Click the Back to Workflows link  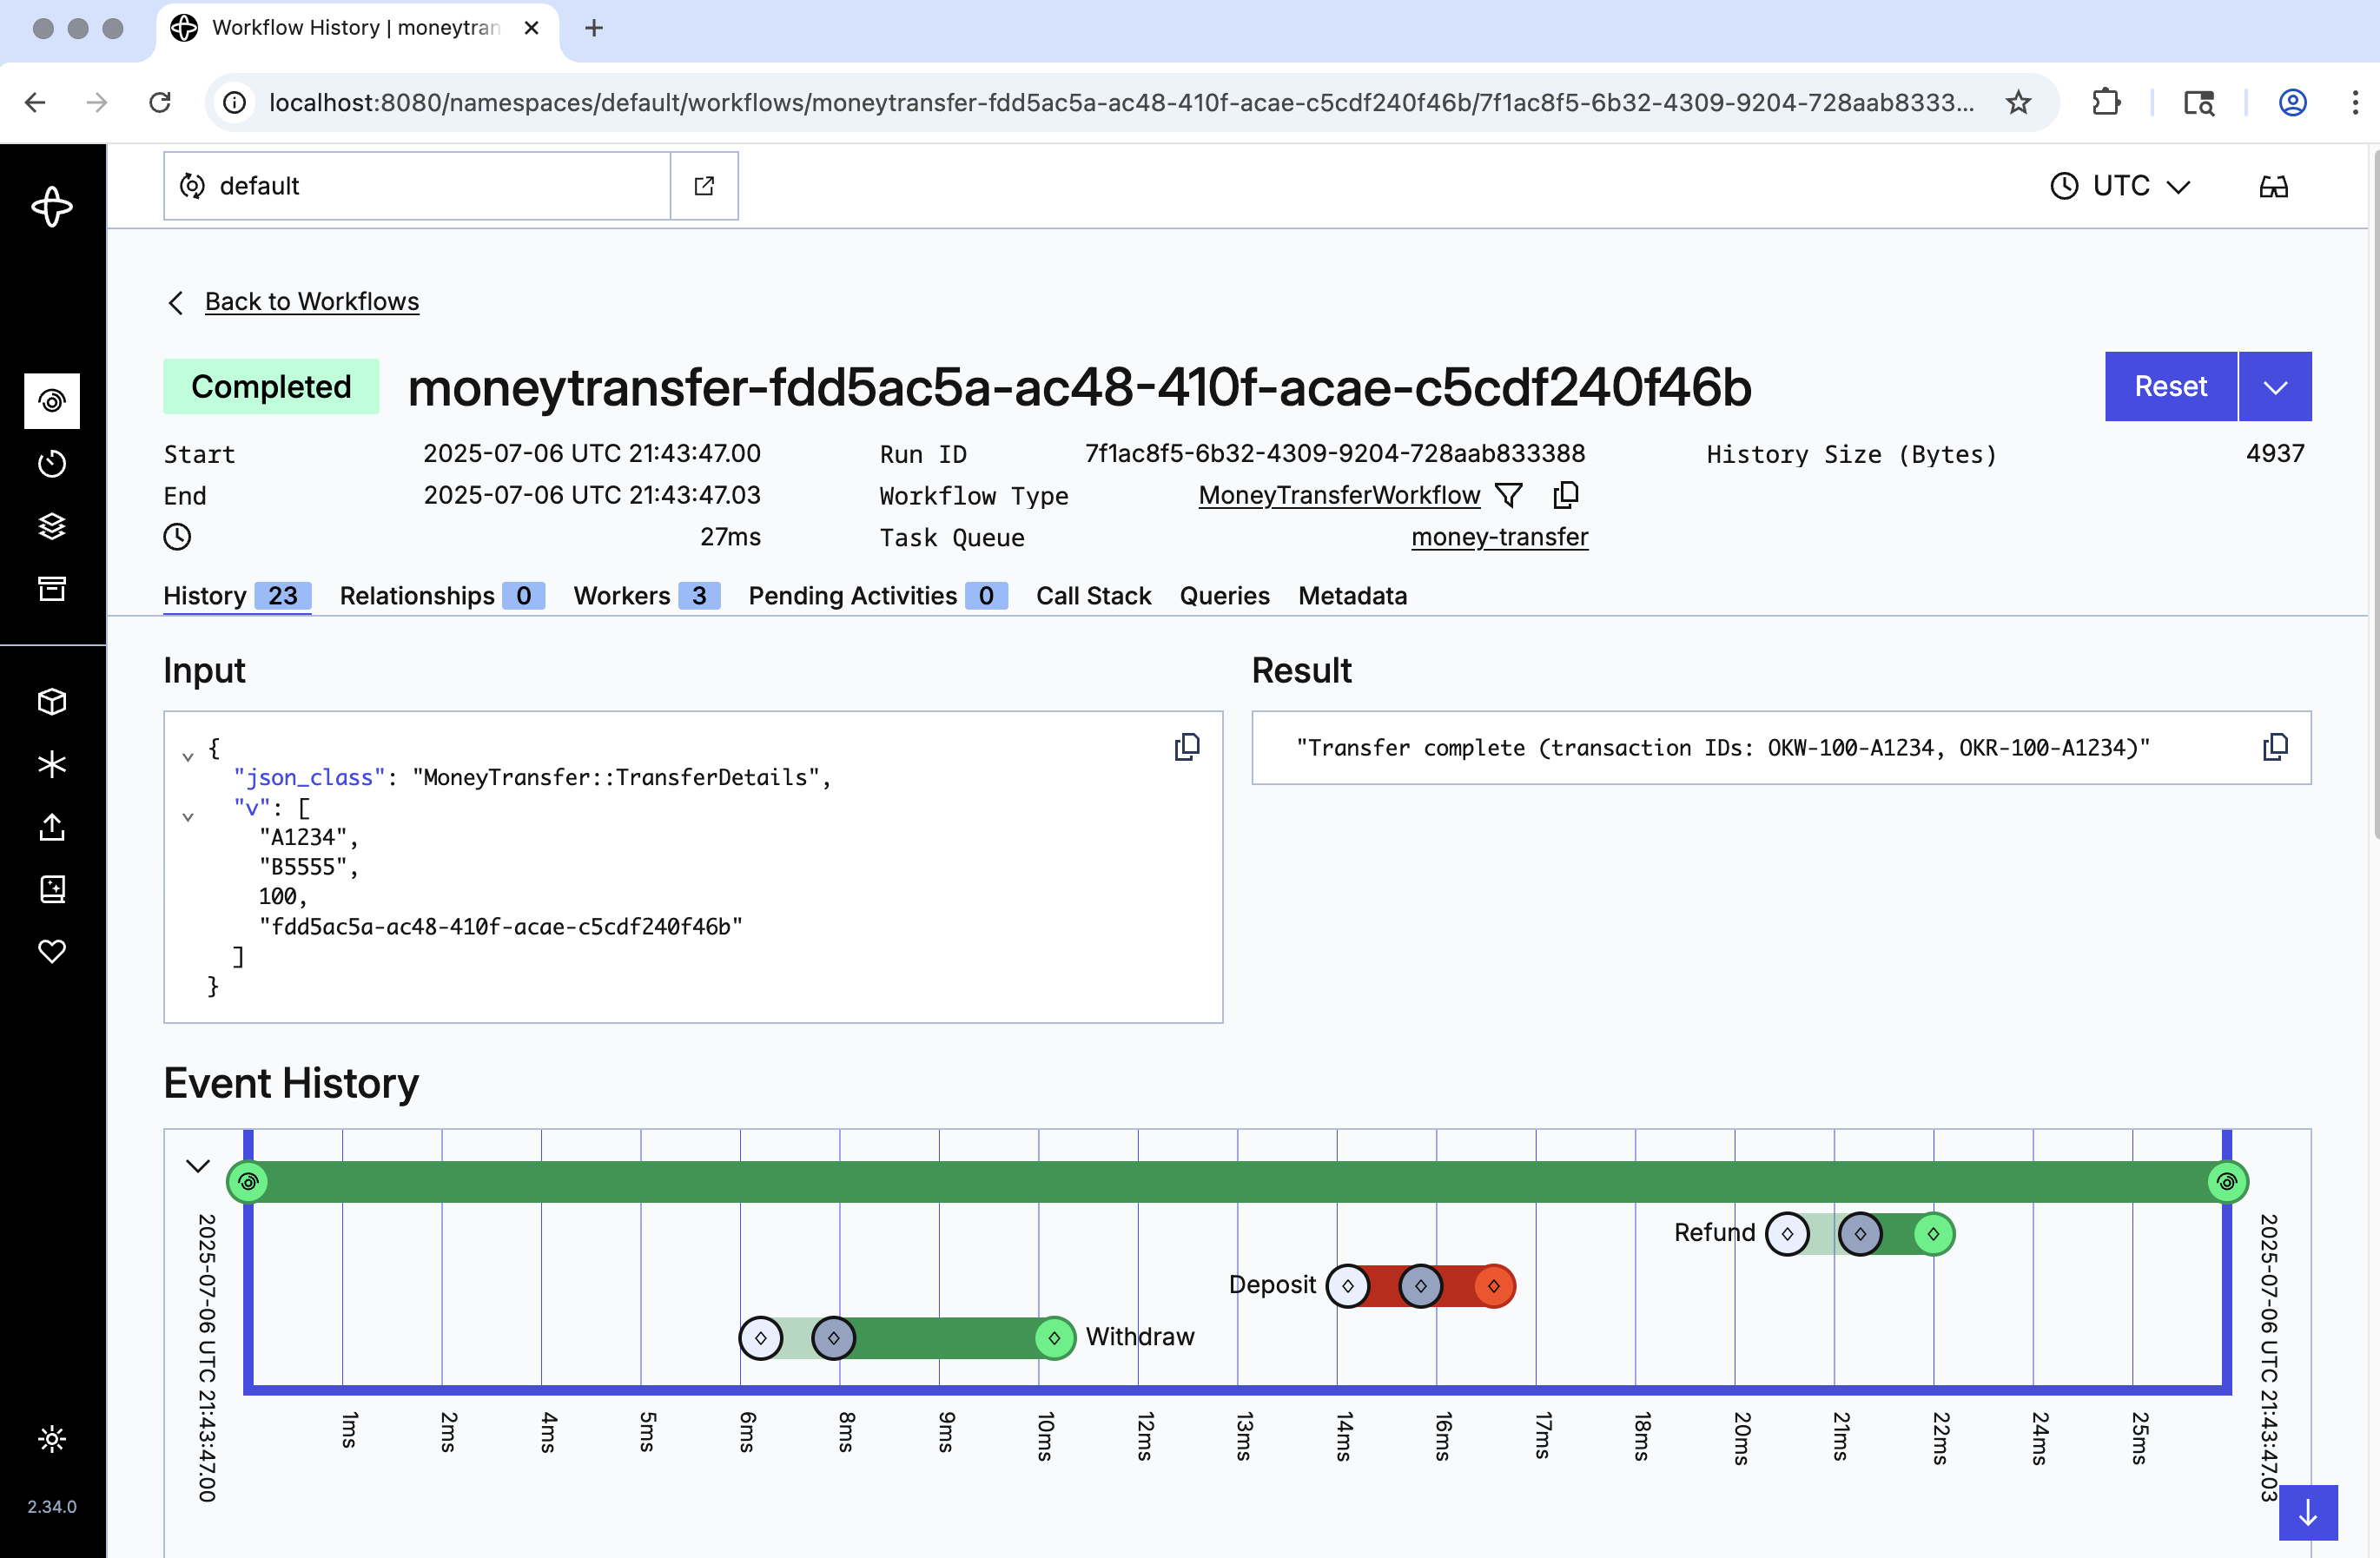tap(311, 301)
